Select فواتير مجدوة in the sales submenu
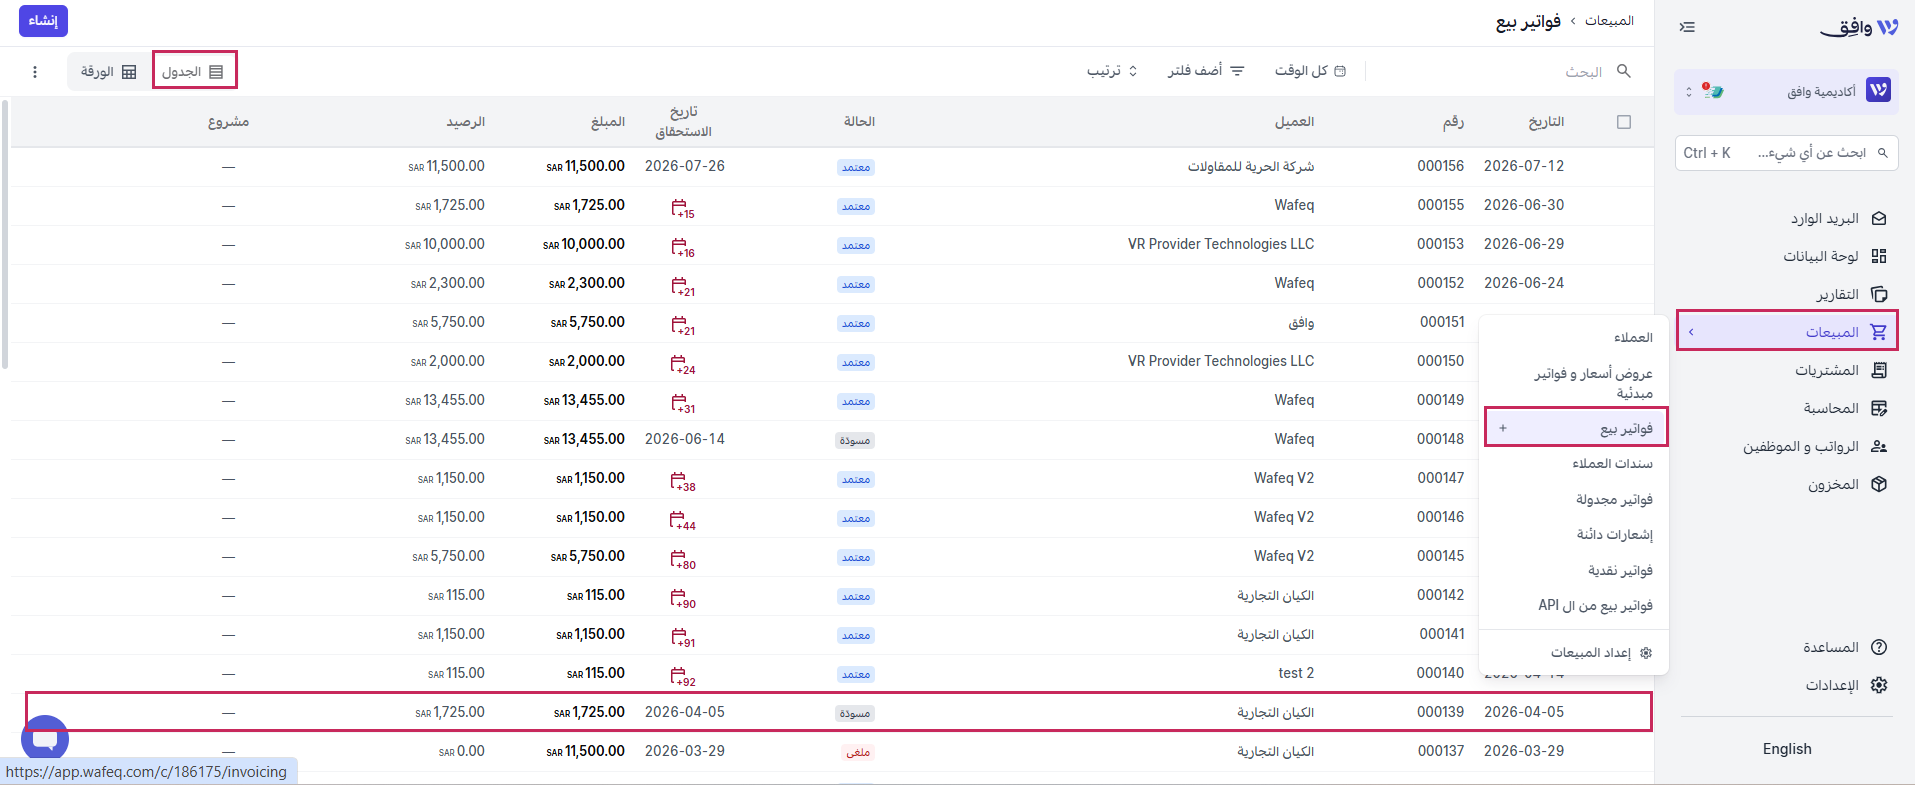The height and width of the screenshot is (785, 1915). [1614, 499]
